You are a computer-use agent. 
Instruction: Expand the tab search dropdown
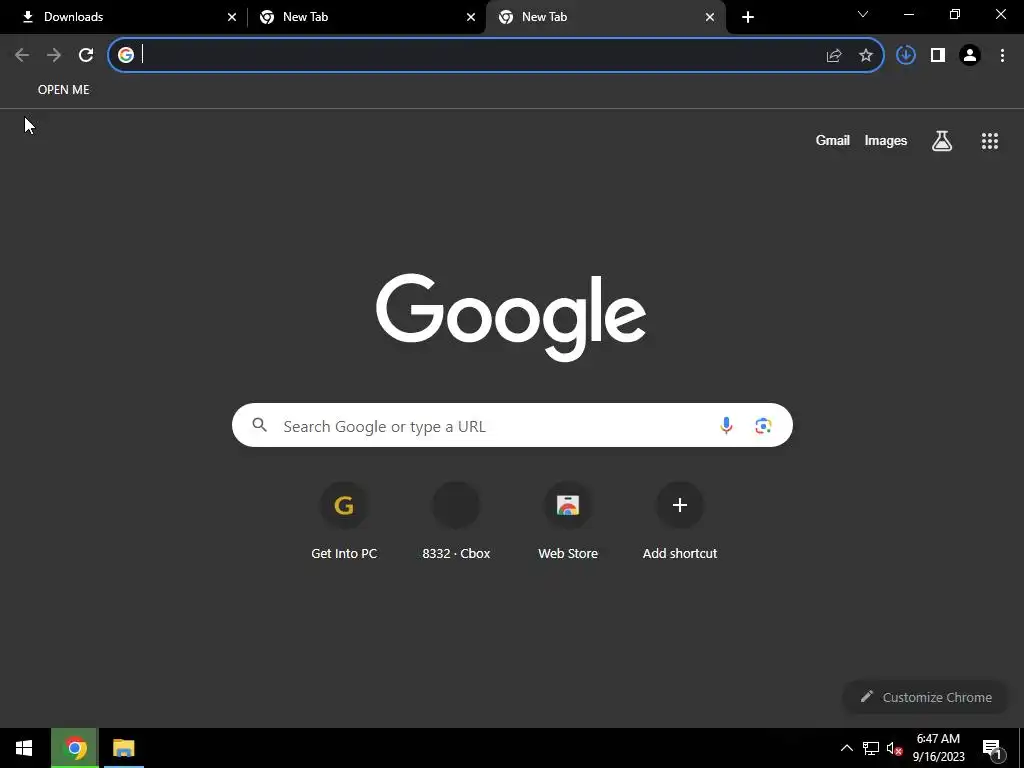[x=863, y=14]
